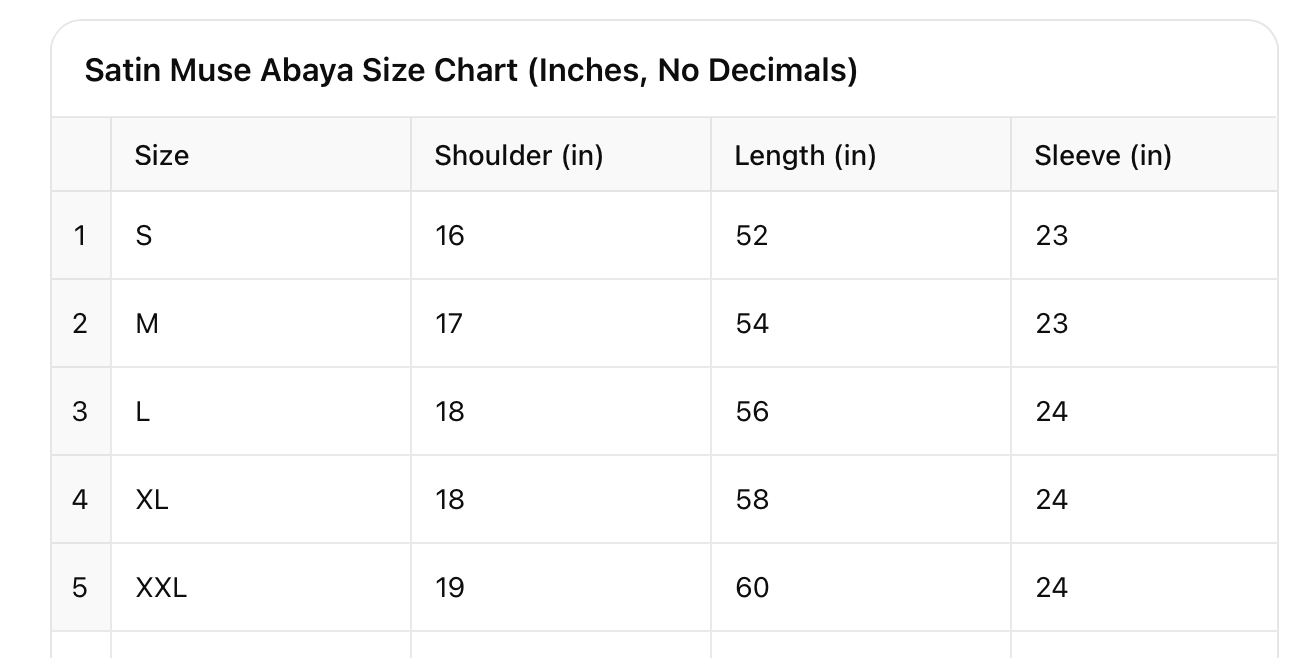Click the Shoulder (in) column header
The image size is (1306, 658).
coord(518,155)
